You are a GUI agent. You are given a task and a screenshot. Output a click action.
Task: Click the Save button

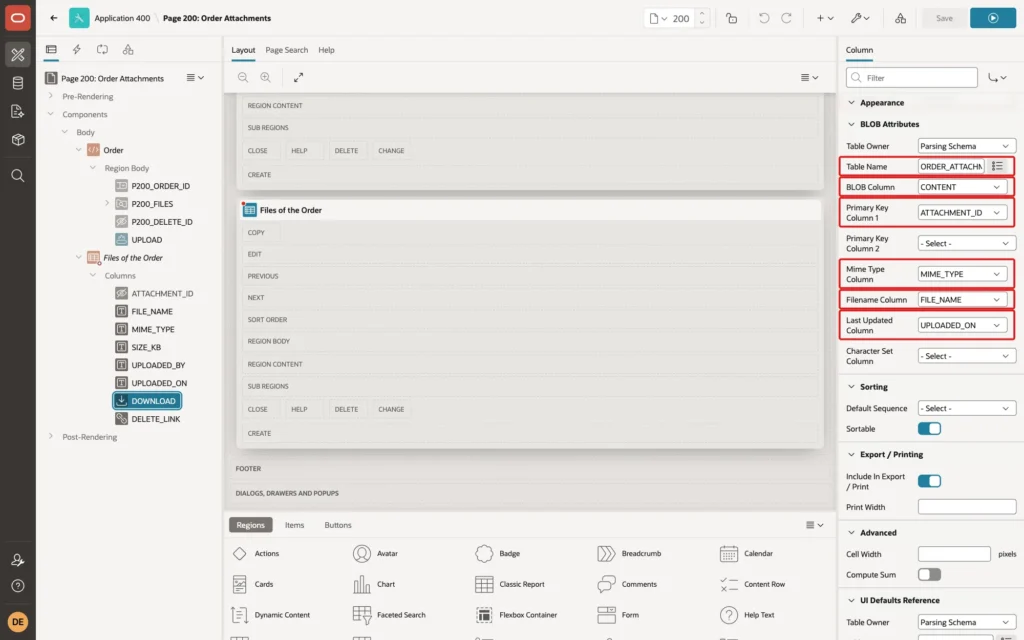(944, 18)
